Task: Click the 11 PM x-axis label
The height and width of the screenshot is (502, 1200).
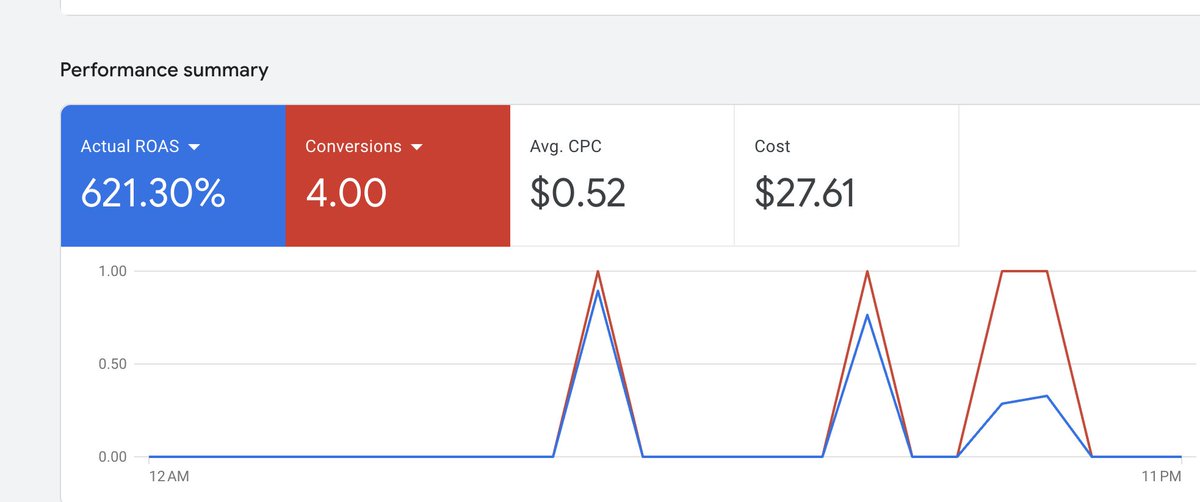Action: point(1160,477)
